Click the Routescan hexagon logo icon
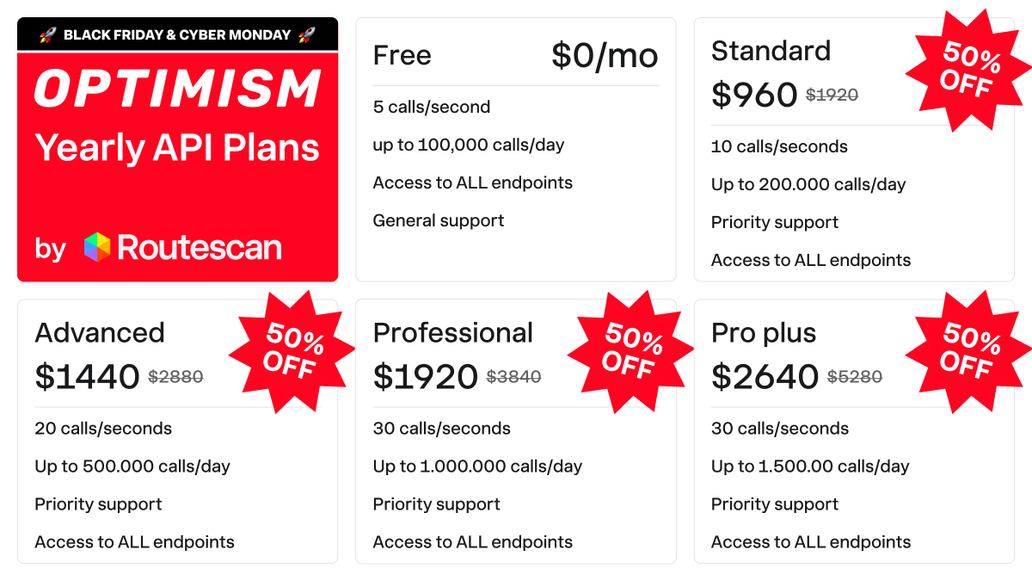Image resolution: width=1032 pixels, height=581 pixels. [97, 247]
